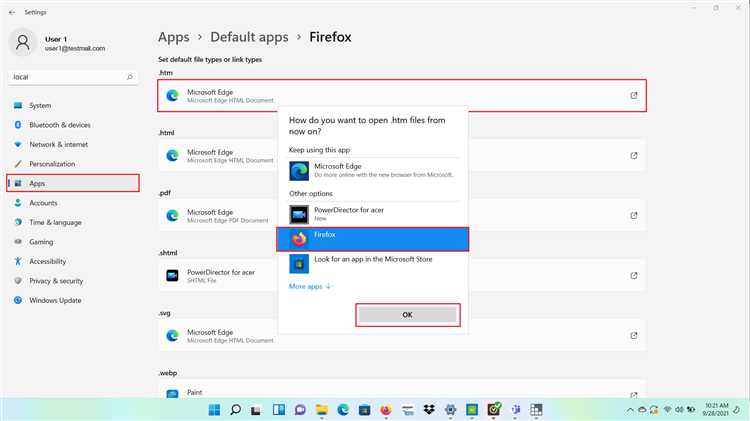Viewport: 750px width, 421px height.
Task: Open Windows Update settings
Action: click(x=73, y=300)
